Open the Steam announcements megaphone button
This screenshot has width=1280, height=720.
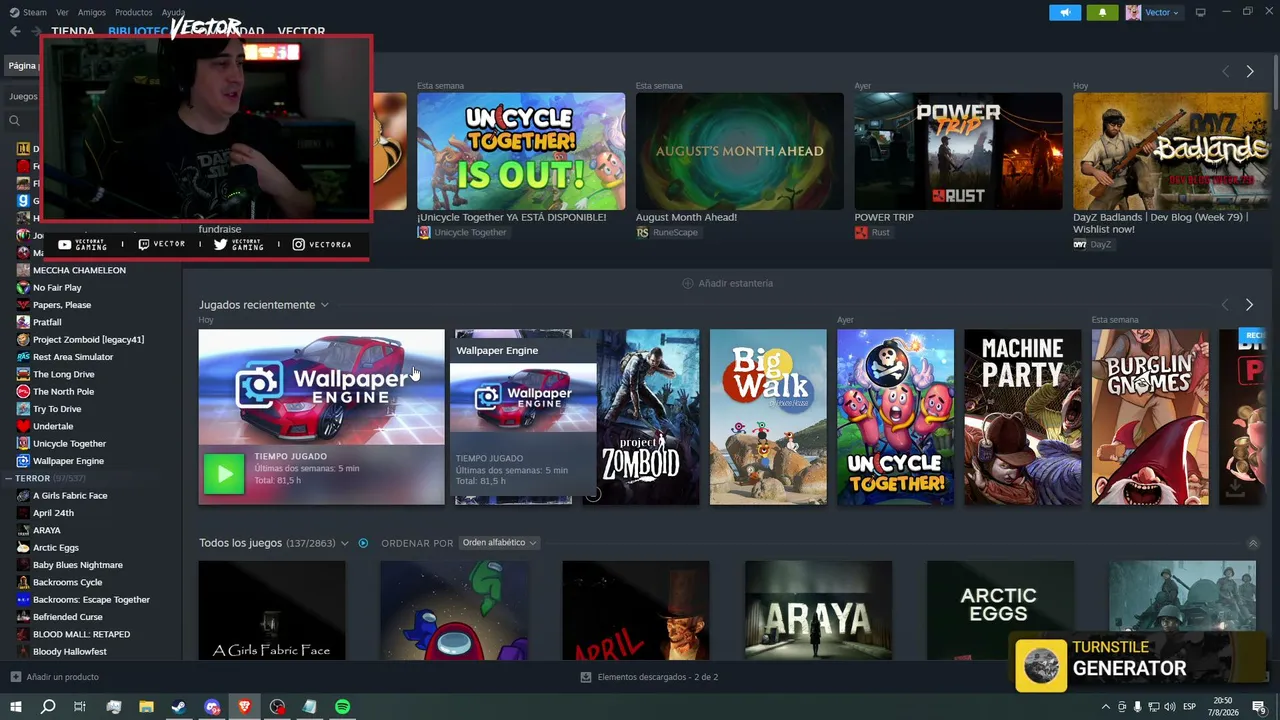pyautogui.click(x=1065, y=12)
